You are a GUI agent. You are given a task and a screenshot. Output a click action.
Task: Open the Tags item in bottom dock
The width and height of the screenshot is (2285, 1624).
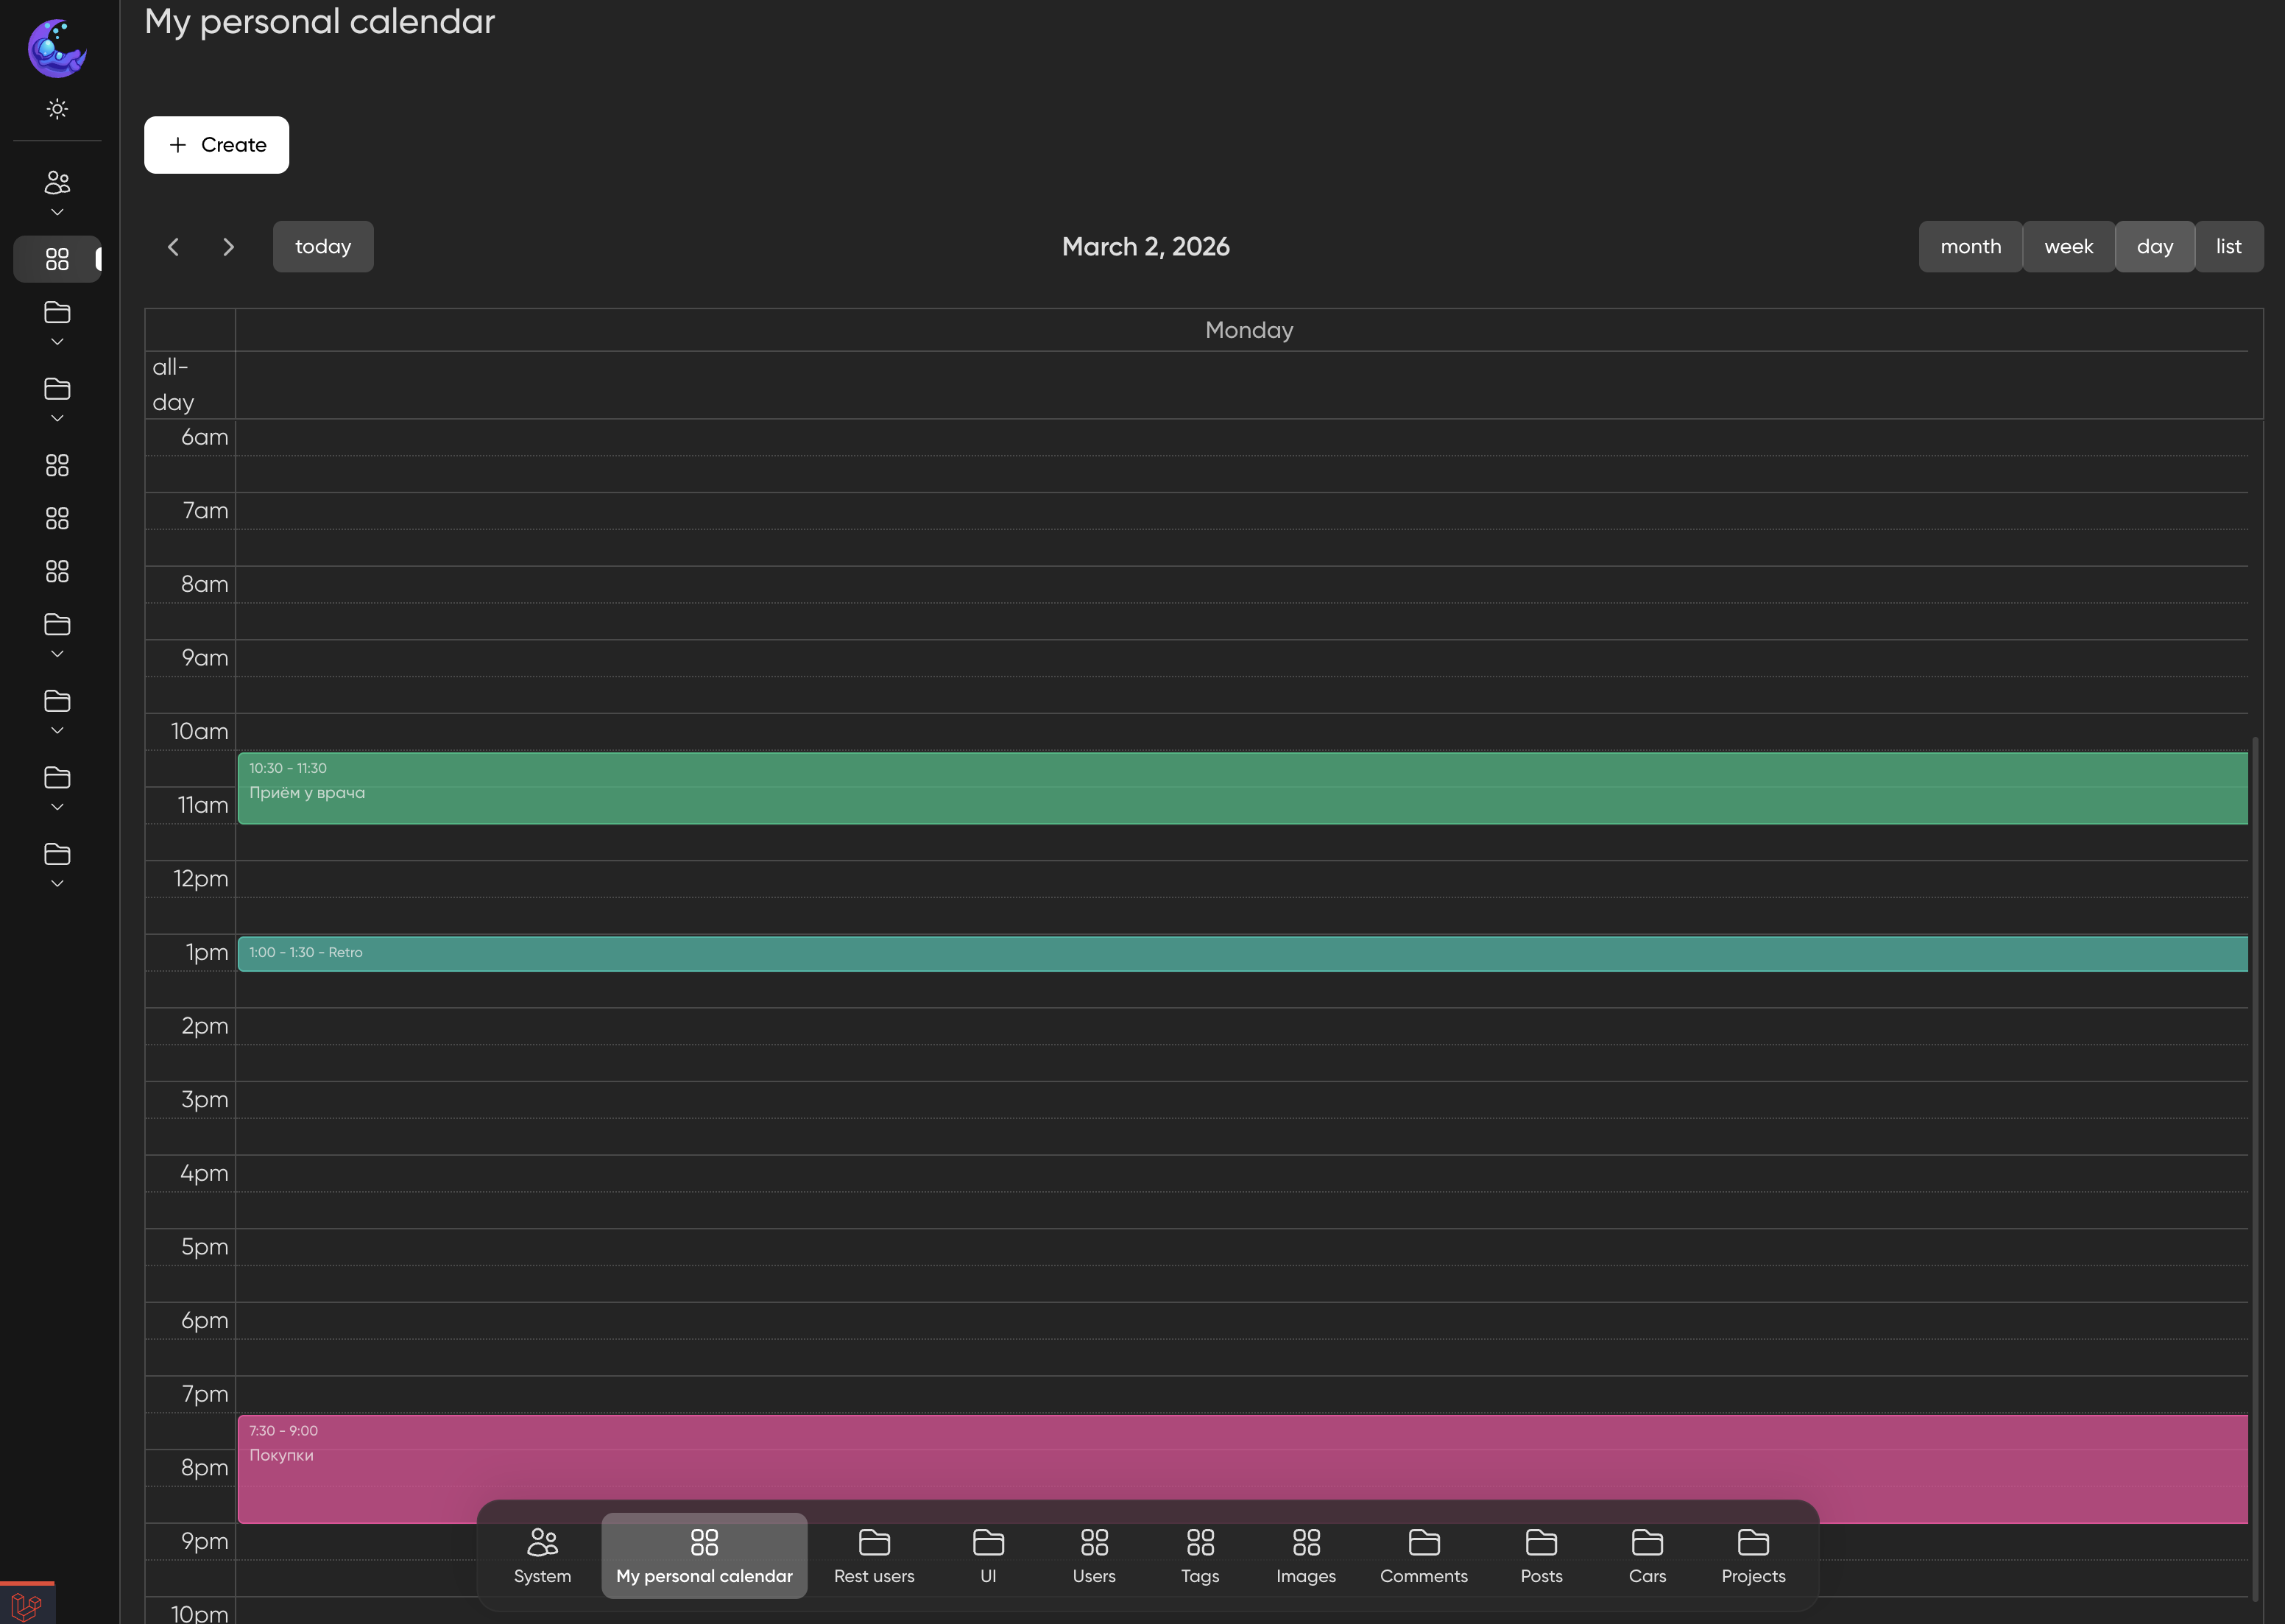[1199, 1555]
